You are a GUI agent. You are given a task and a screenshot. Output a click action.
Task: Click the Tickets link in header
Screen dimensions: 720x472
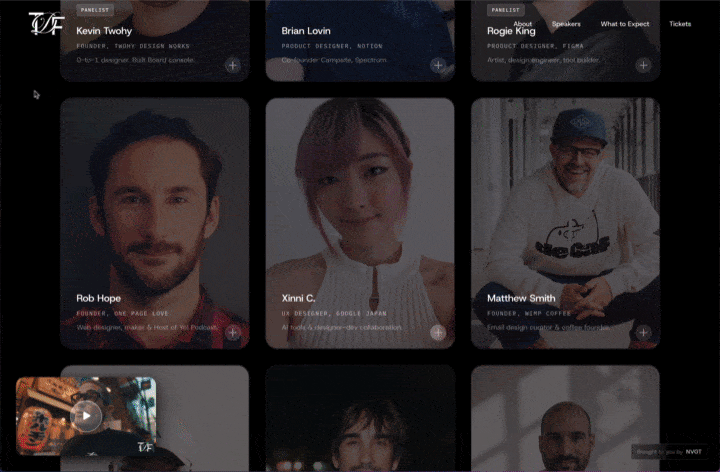point(680,24)
